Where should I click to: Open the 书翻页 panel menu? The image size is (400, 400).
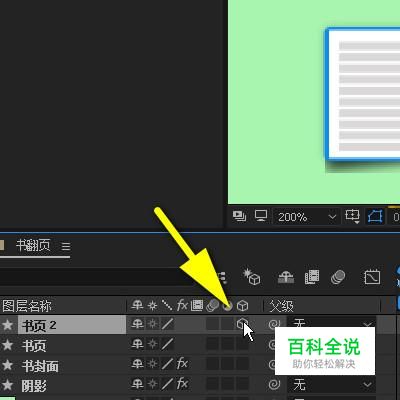pos(66,246)
